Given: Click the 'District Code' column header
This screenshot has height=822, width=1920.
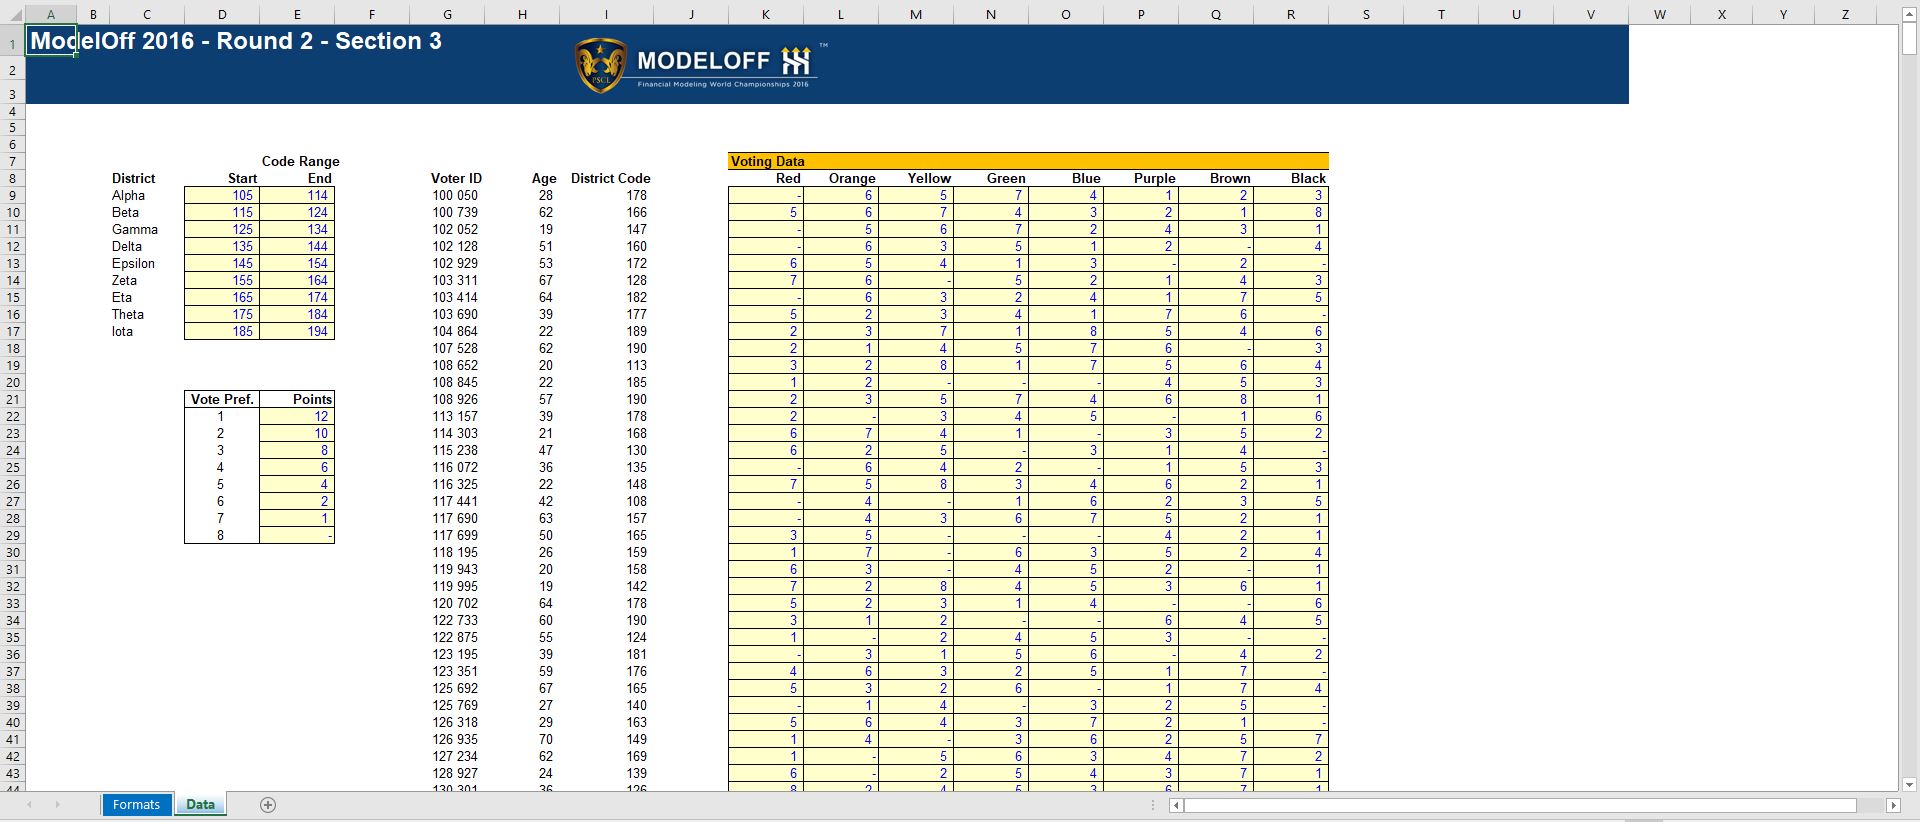Looking at the screenshot, I should click(610, 179).
